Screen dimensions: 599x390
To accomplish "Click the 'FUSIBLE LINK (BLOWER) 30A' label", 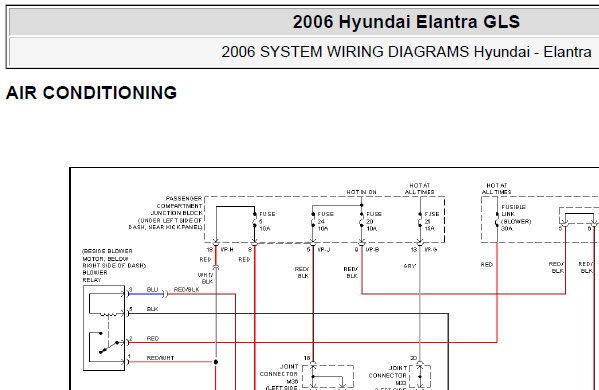I will (515, 218).
